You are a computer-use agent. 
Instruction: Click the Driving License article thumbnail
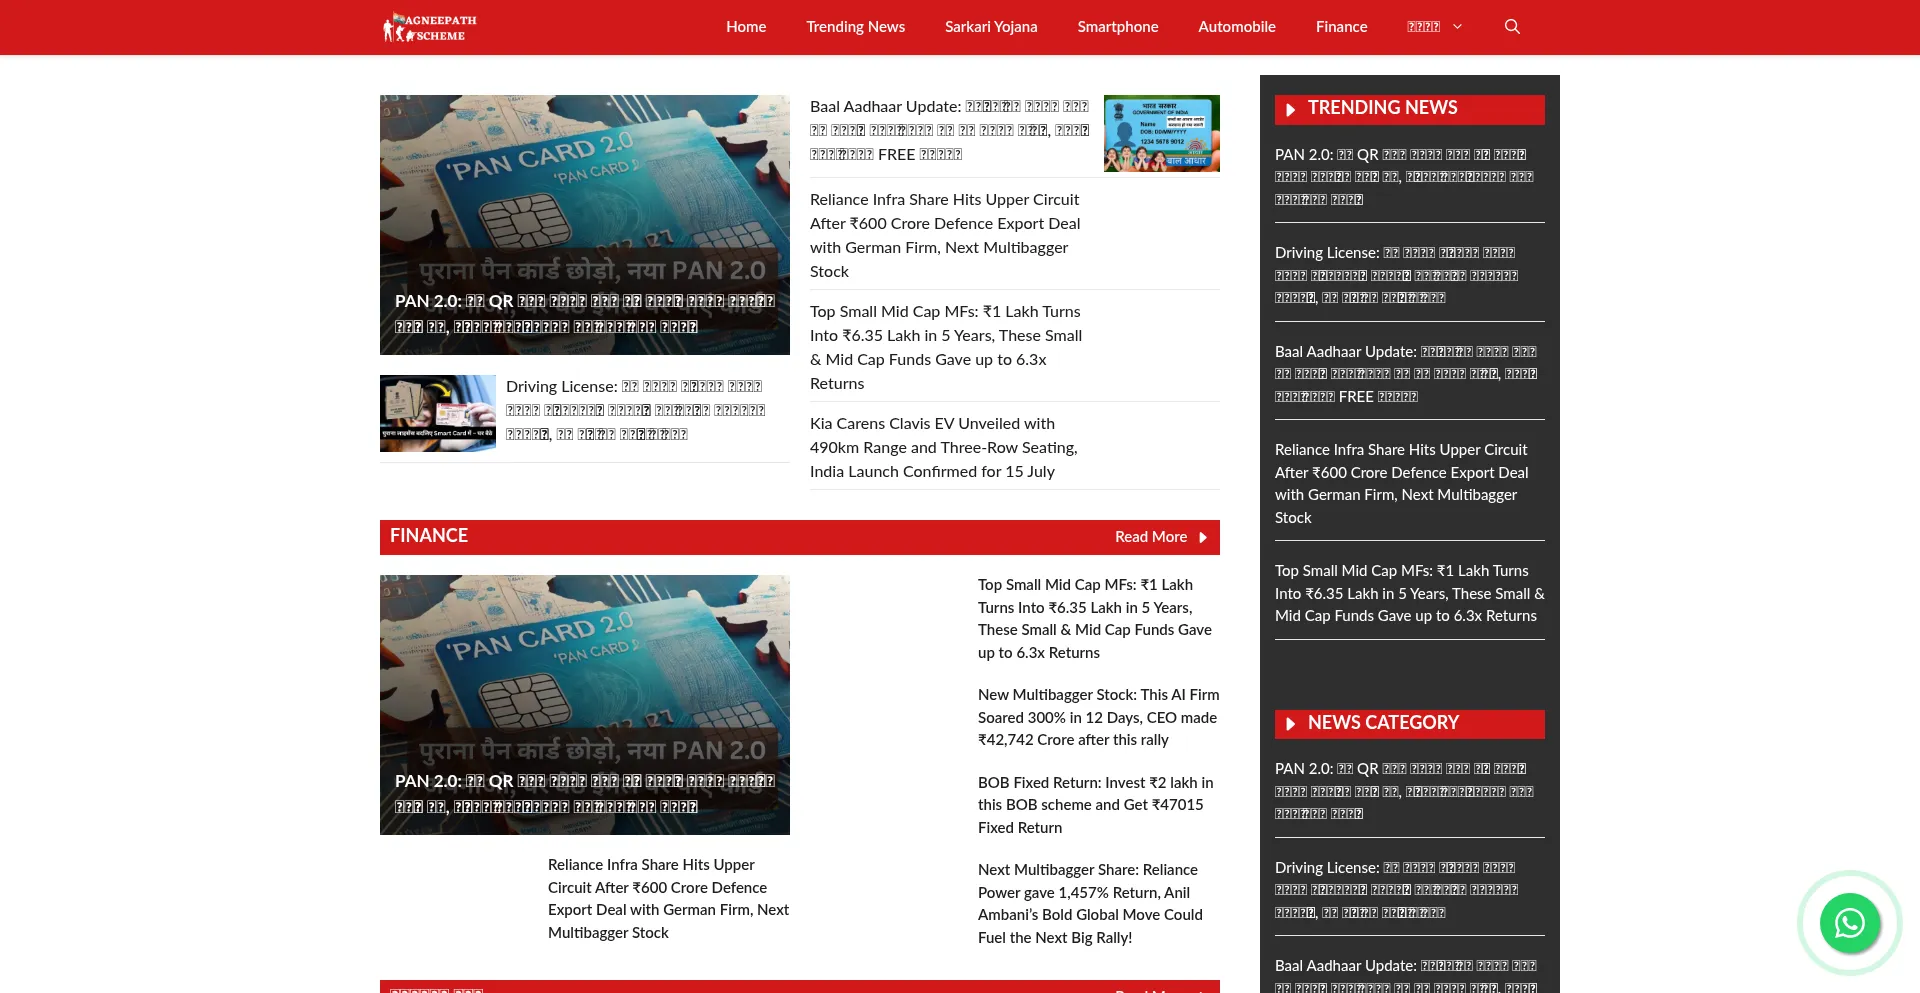437,413
